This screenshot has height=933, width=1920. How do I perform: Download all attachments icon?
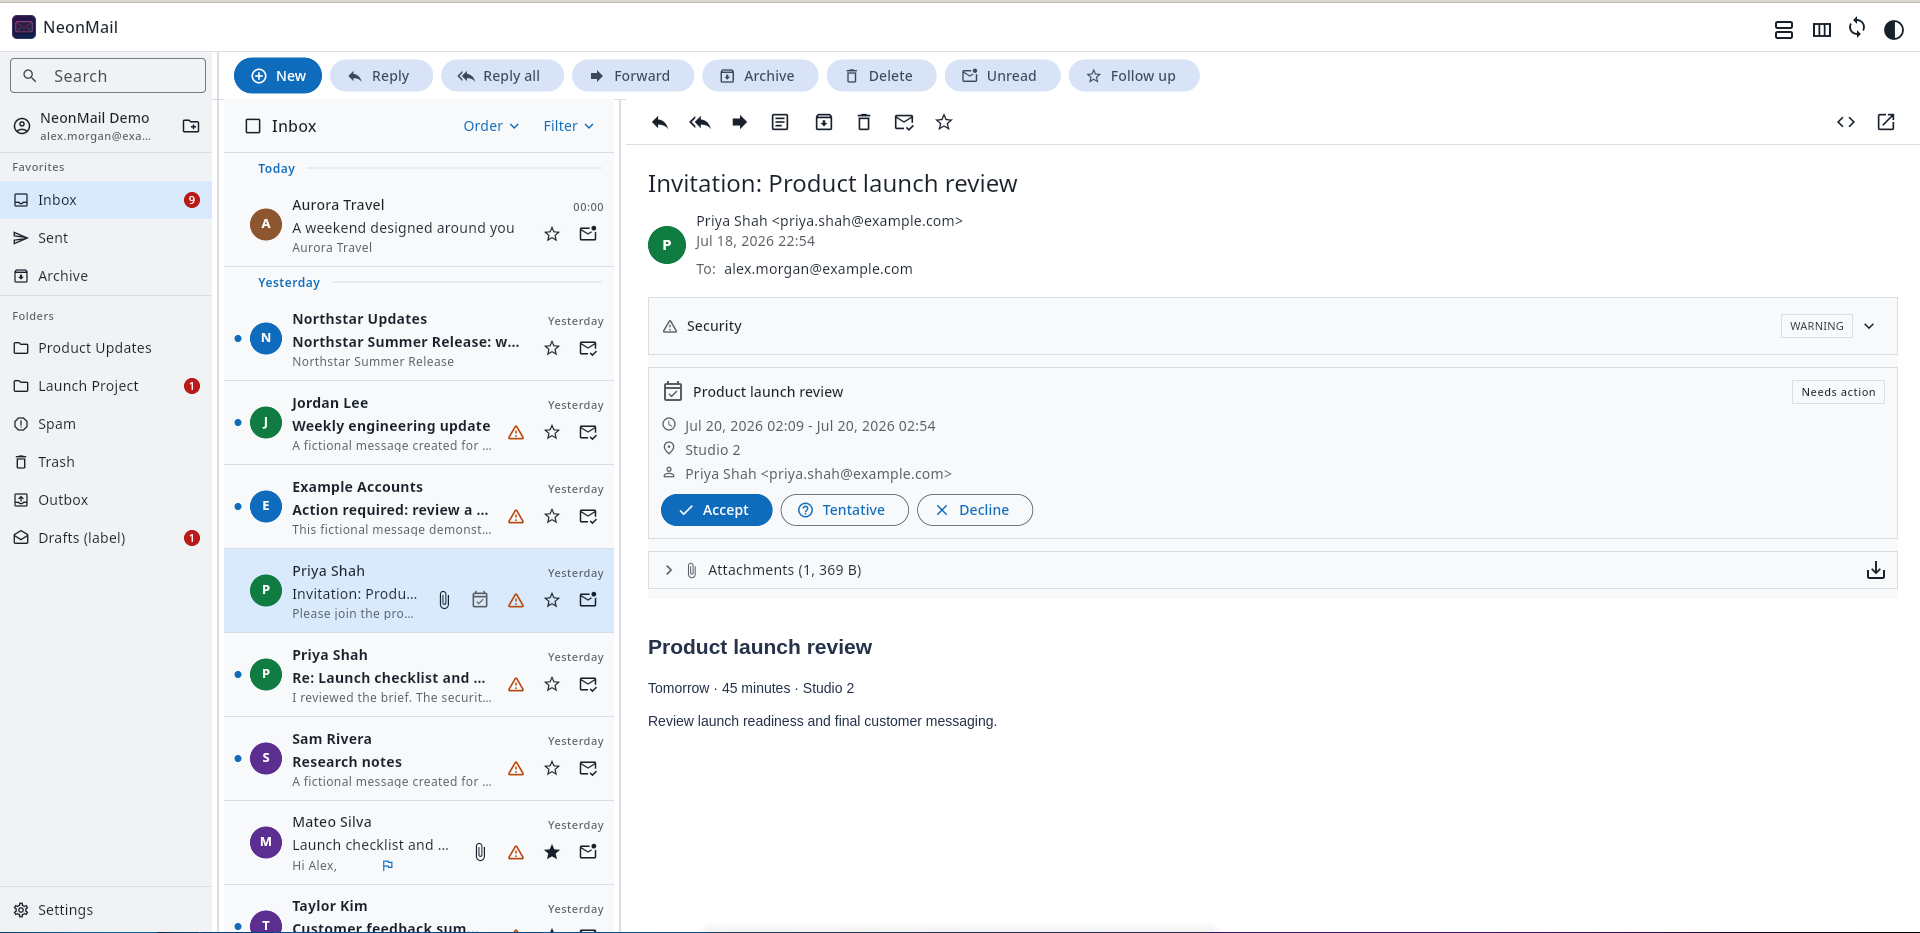(1876, 570)
